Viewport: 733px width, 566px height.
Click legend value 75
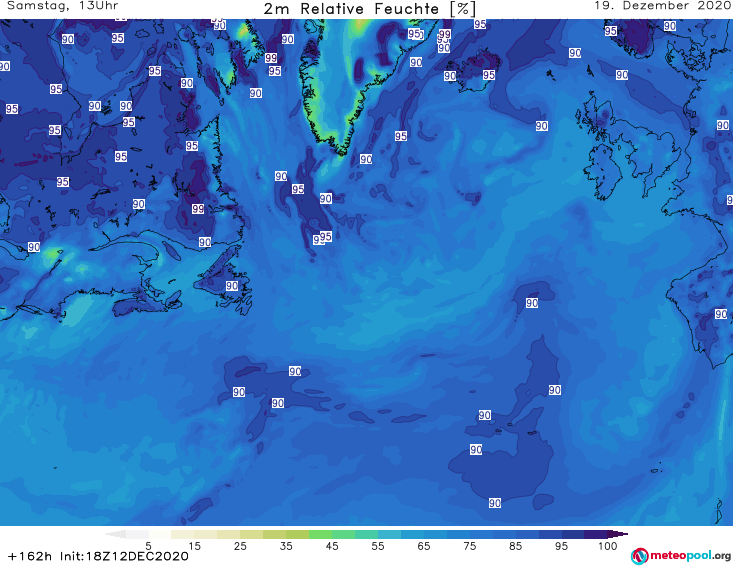[470, 546]
